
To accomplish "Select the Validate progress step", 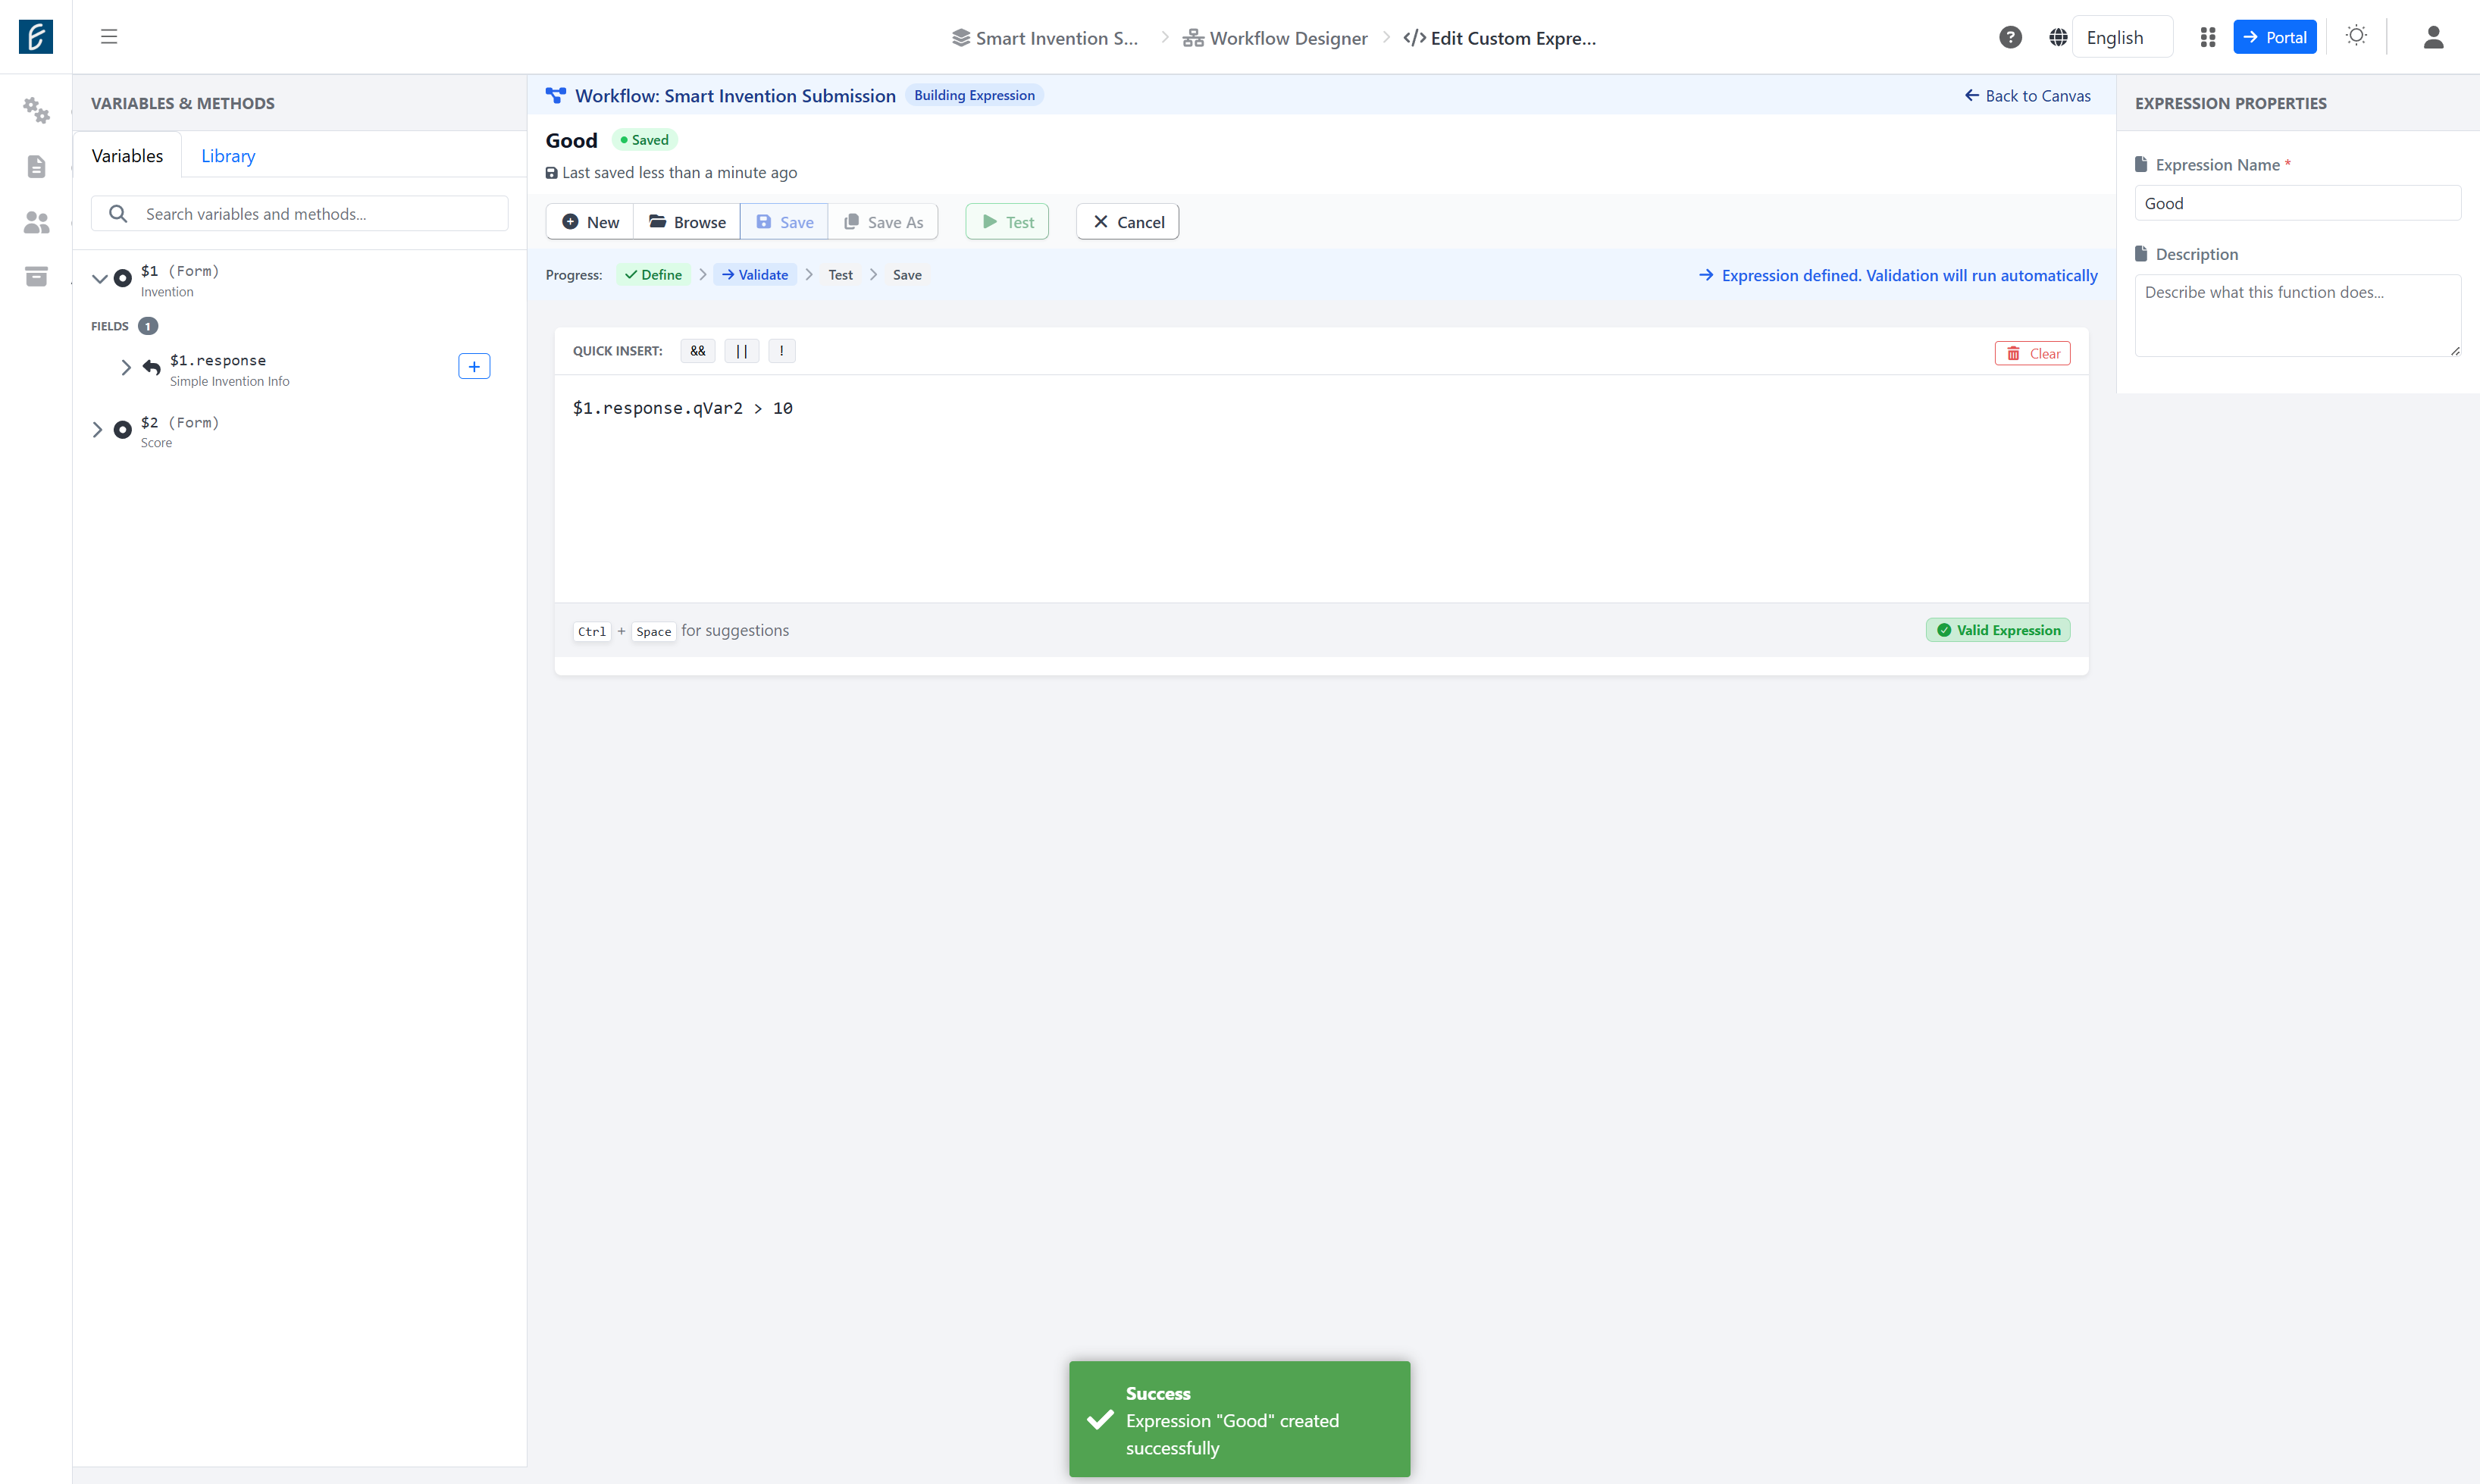I will 755,275.
